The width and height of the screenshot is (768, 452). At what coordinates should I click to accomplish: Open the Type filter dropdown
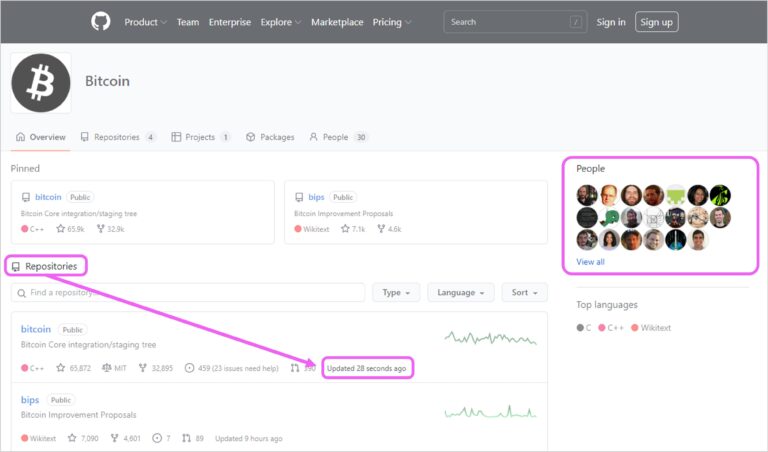(x=396, y=292)
